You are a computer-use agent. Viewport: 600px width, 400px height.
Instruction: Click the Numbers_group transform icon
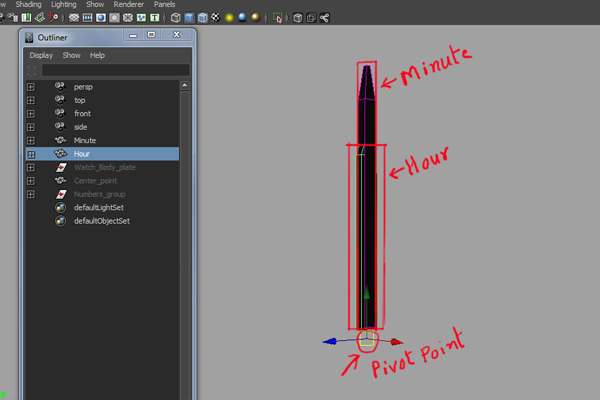point(61,194)
